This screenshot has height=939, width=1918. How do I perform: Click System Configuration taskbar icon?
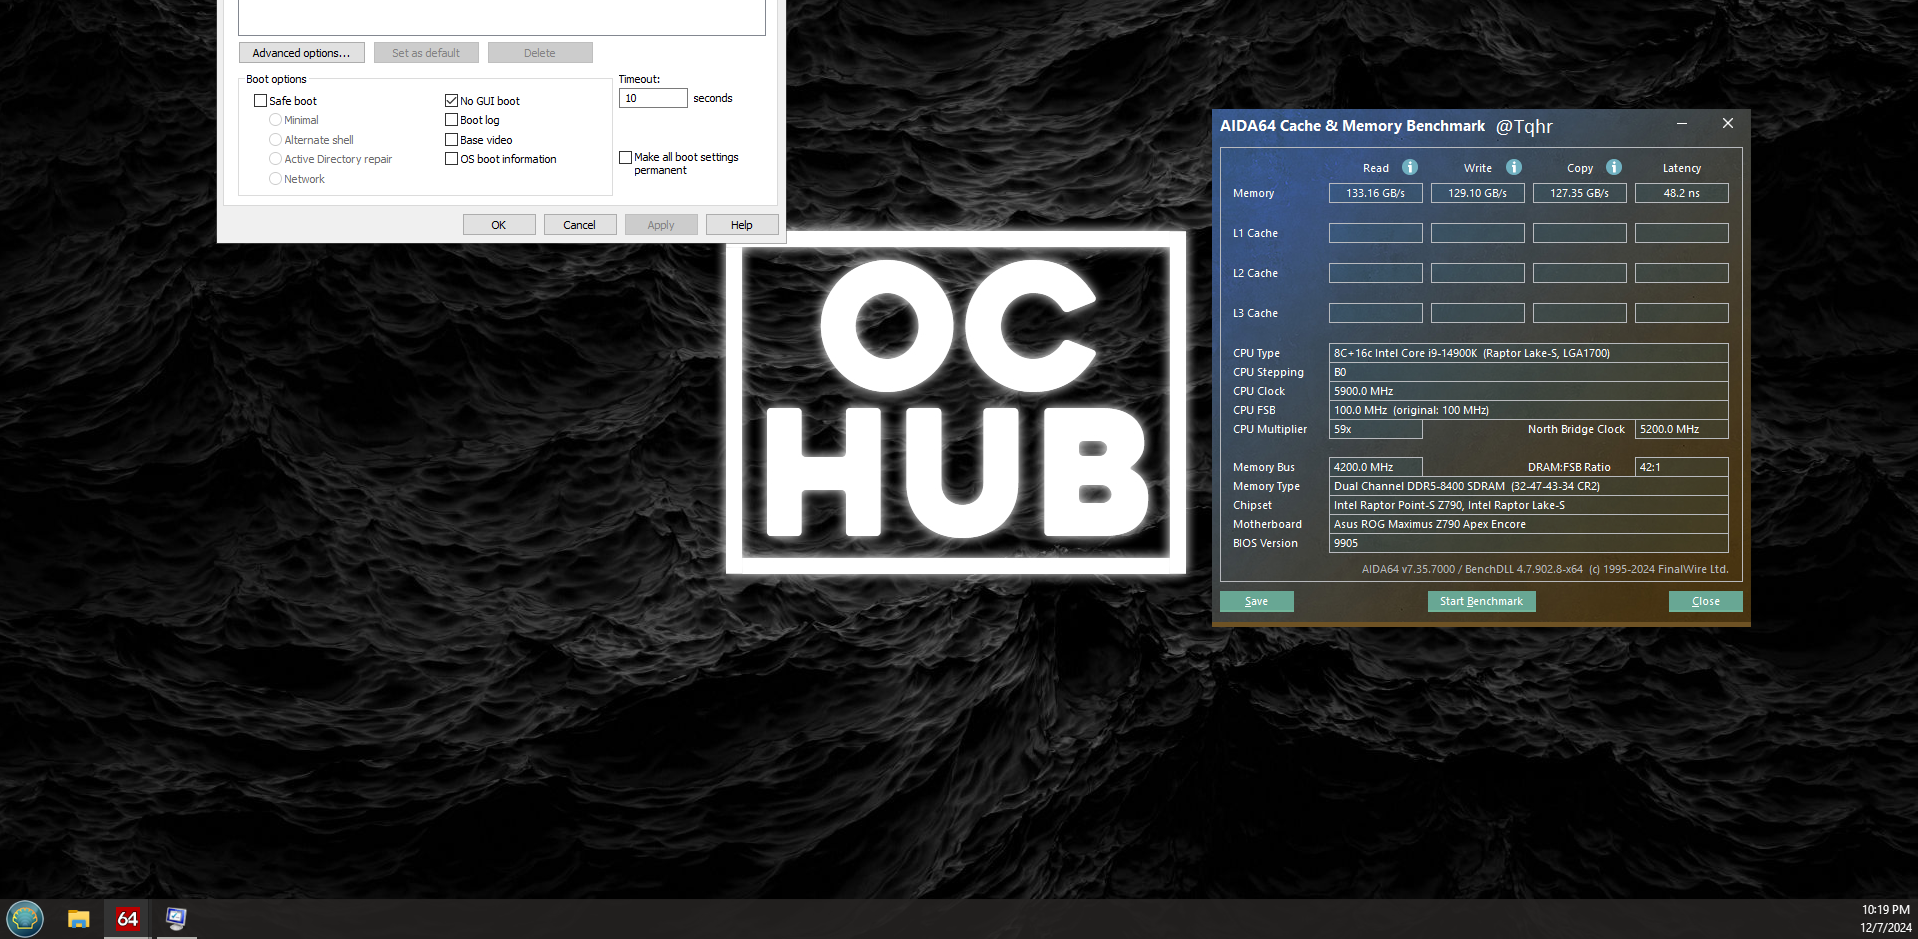[176, 919]
